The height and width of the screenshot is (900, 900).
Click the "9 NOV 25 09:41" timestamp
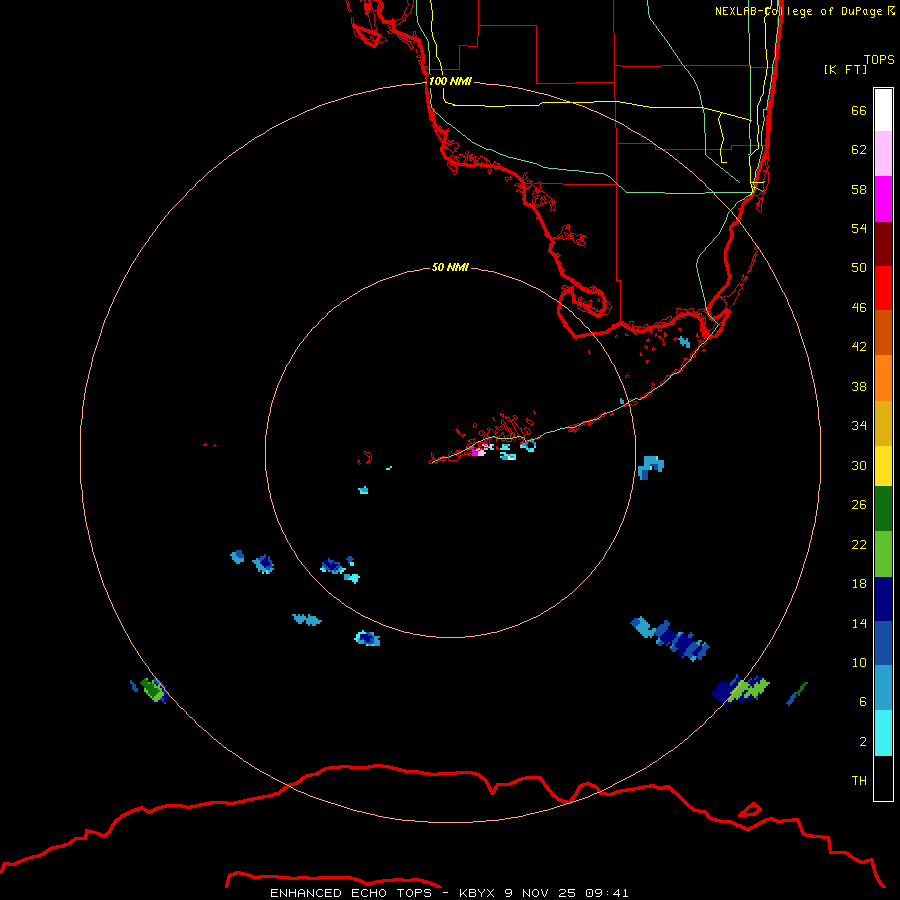567,893
